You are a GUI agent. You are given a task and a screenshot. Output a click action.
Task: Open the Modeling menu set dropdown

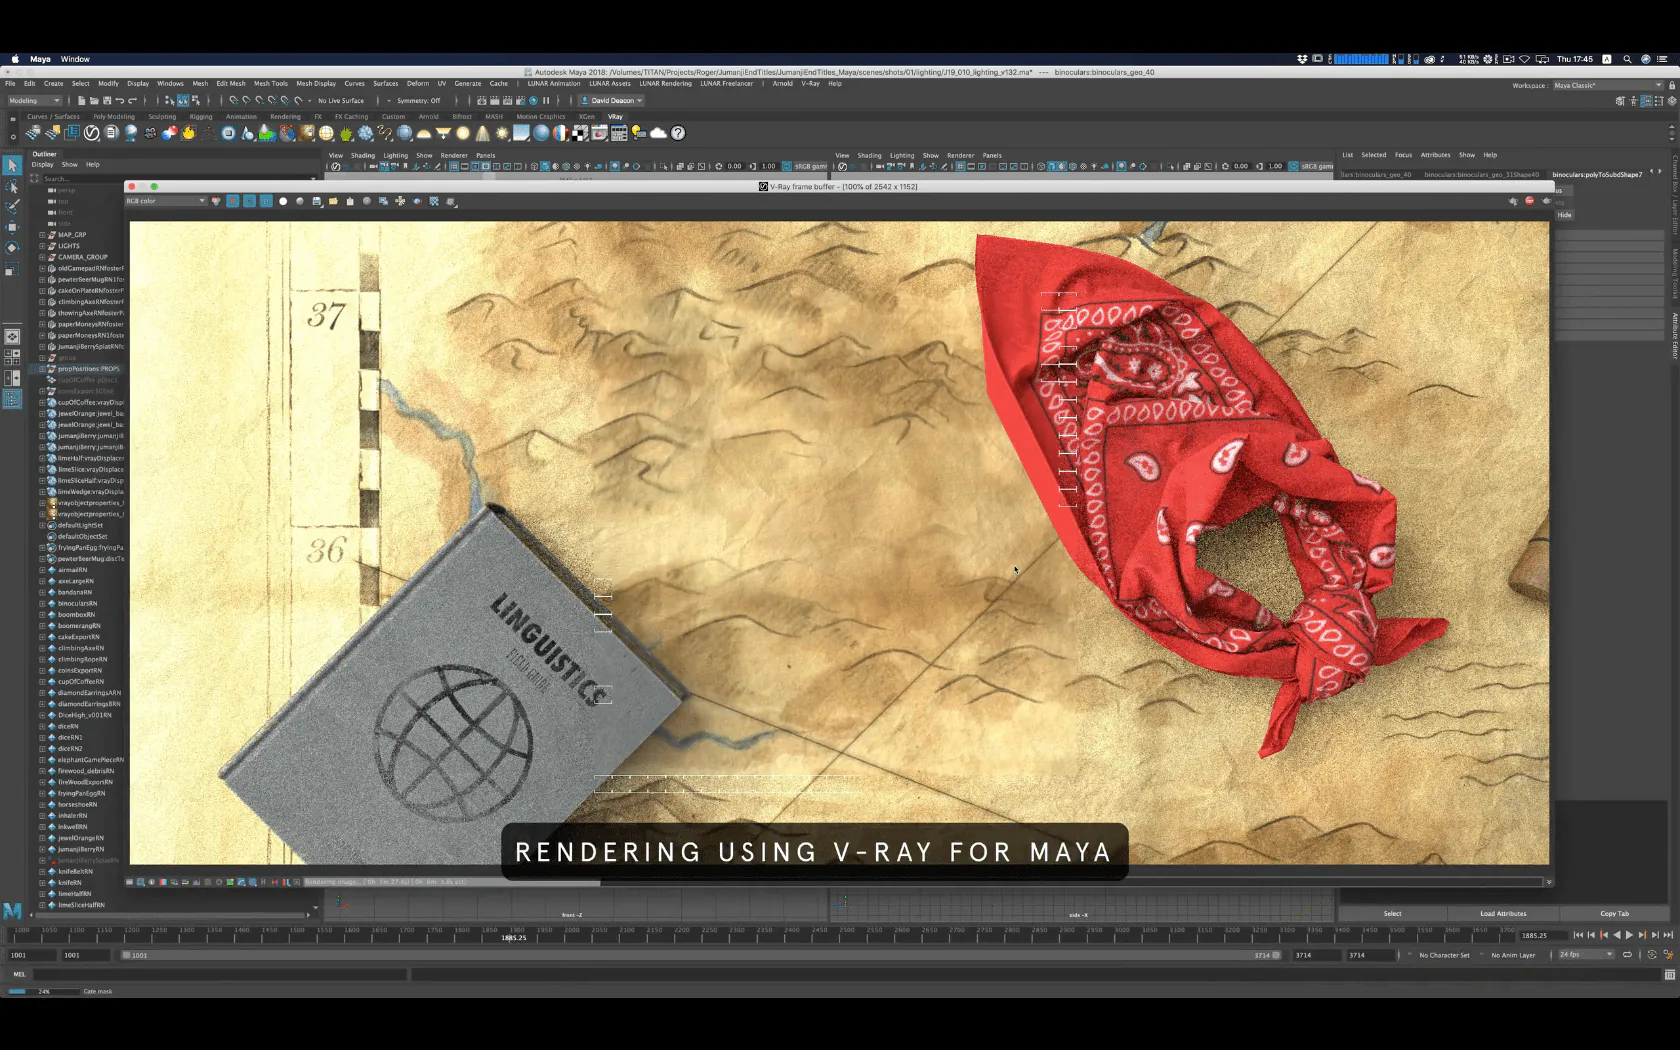click(35, 100)
